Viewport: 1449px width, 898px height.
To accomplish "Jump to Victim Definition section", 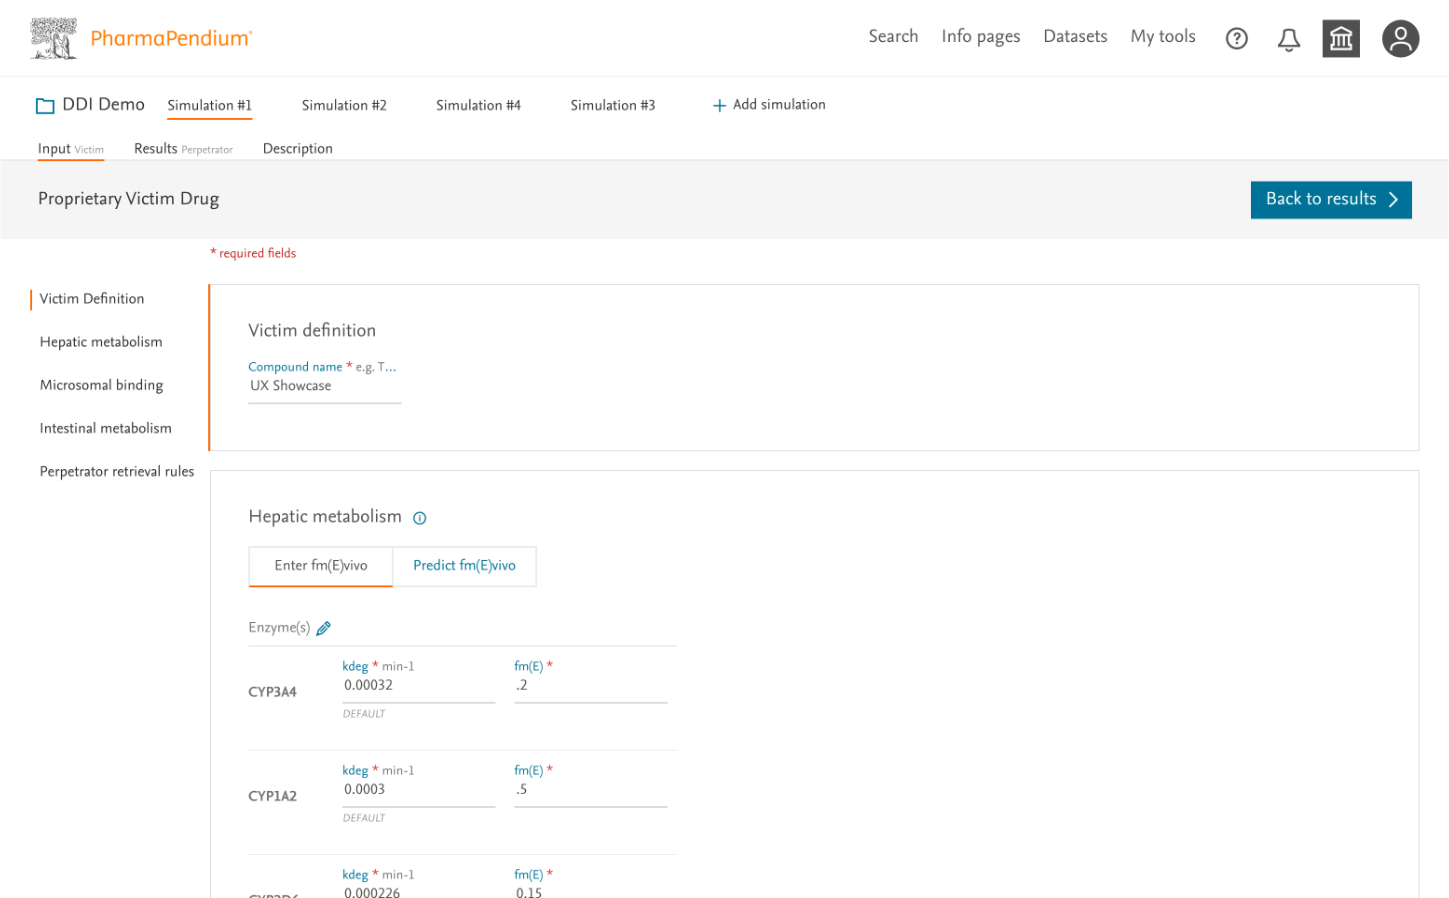I will point(92,299).
